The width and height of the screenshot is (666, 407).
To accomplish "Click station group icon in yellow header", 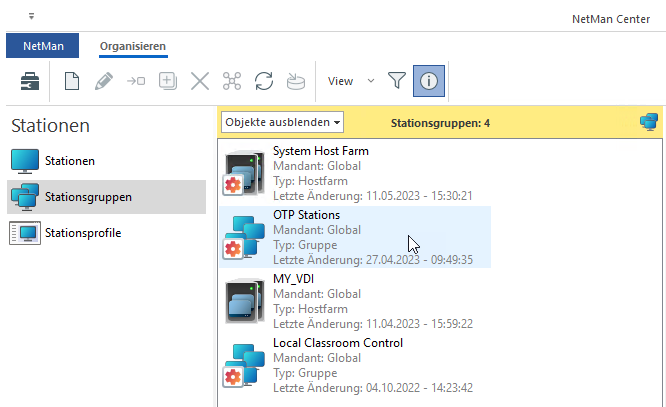I will (x=648, y=122).
